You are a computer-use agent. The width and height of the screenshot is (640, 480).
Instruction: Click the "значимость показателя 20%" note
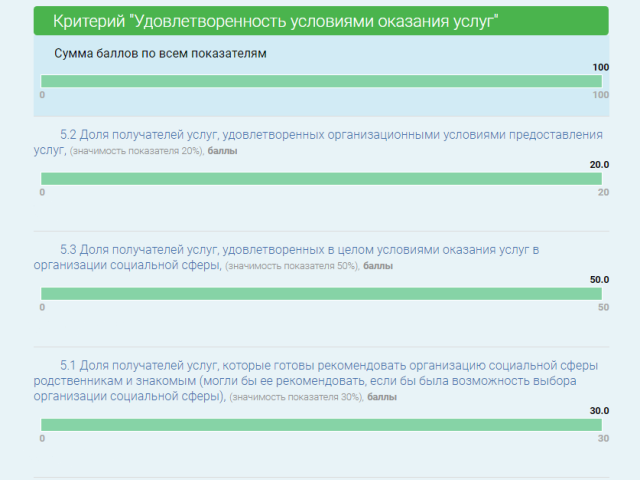coord(137,151)
